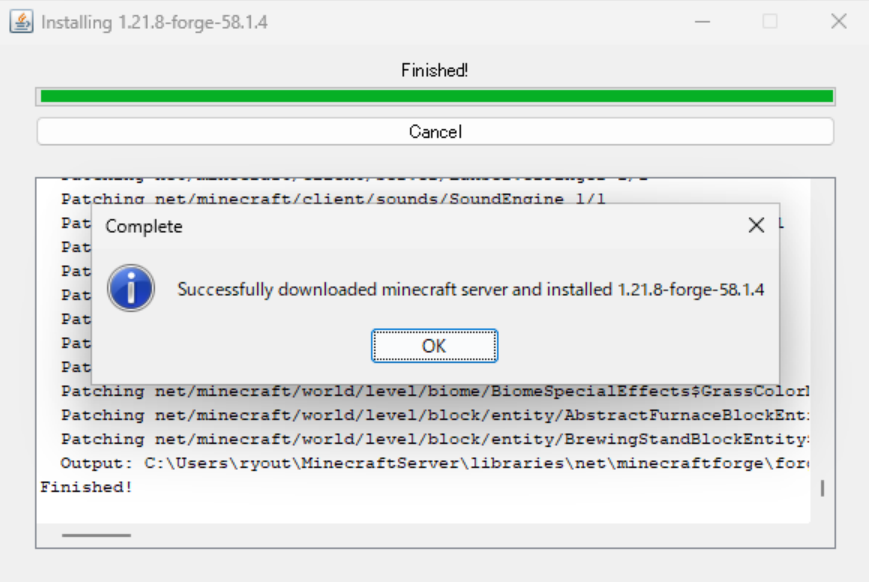Click the successfully installed message text
869x582 pixels.
pos(470,290)
